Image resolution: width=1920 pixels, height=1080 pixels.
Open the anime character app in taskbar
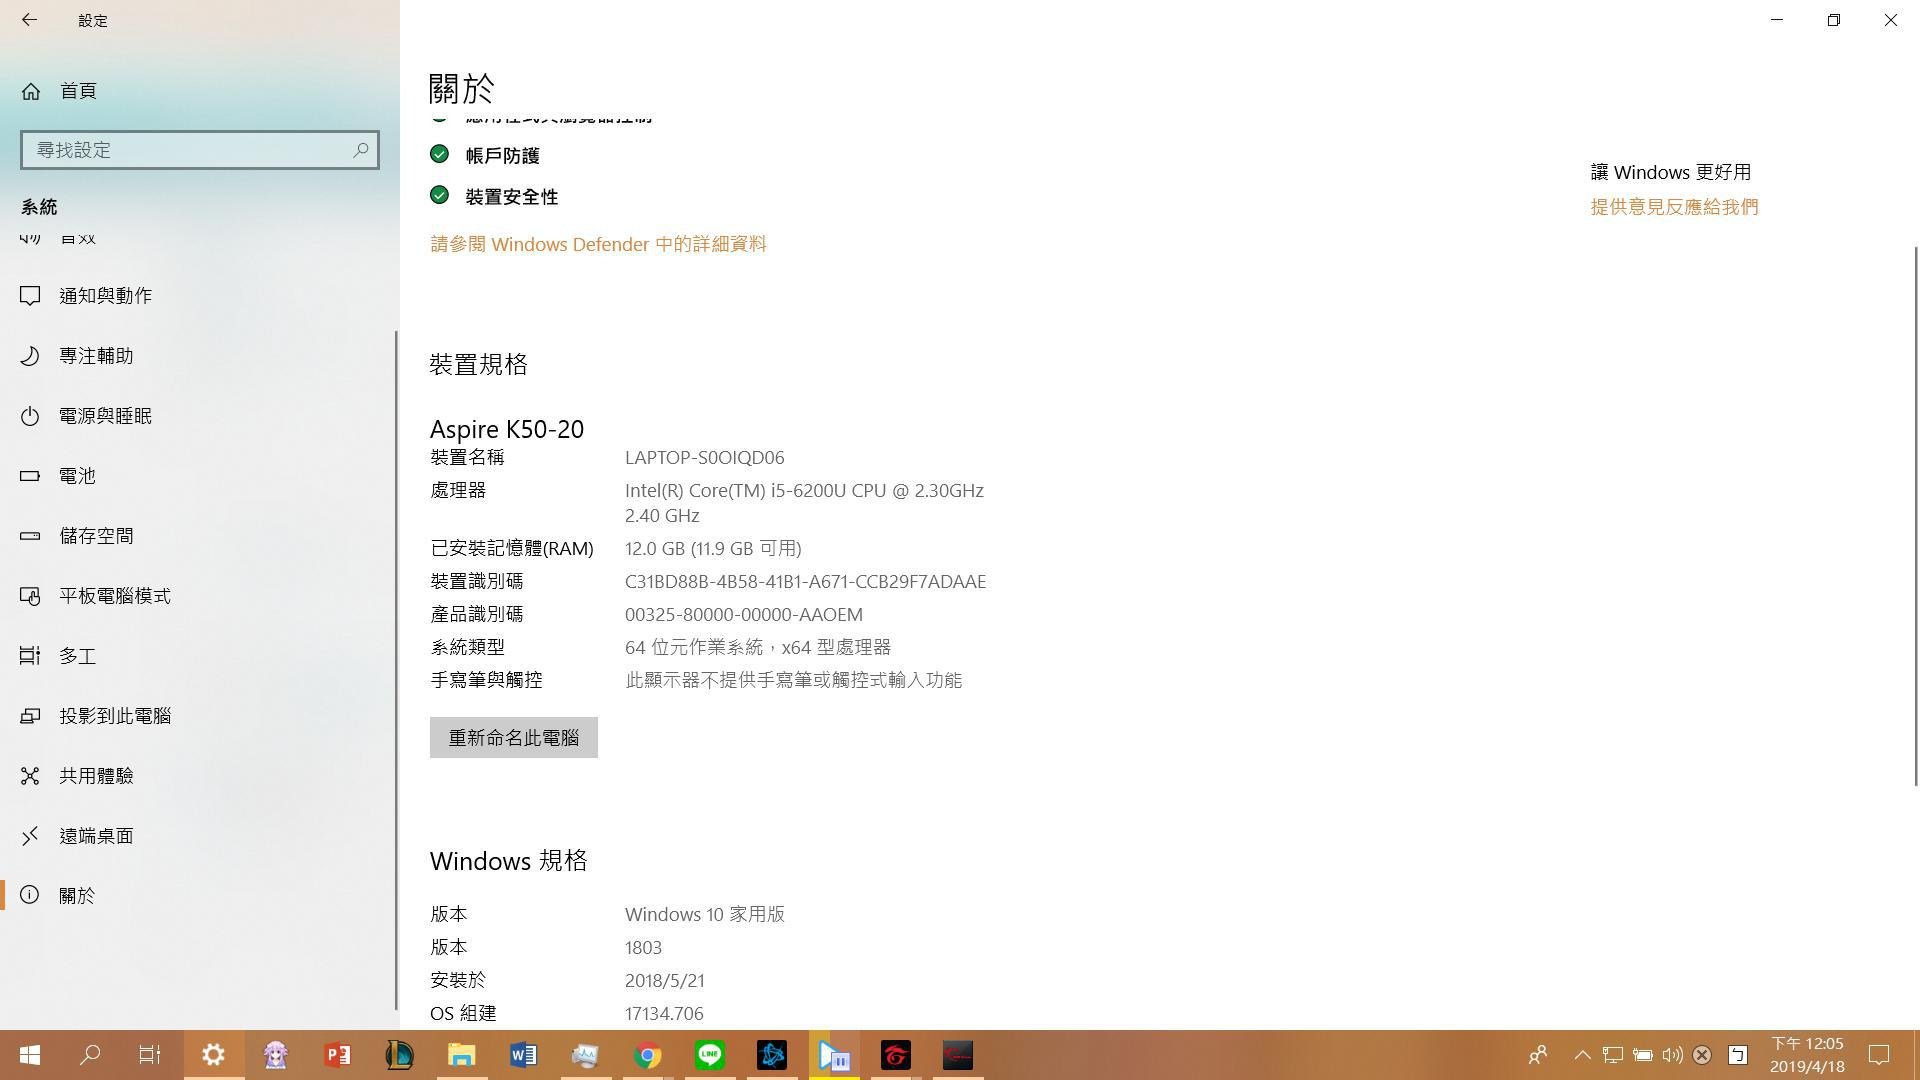click(275, 1055)
